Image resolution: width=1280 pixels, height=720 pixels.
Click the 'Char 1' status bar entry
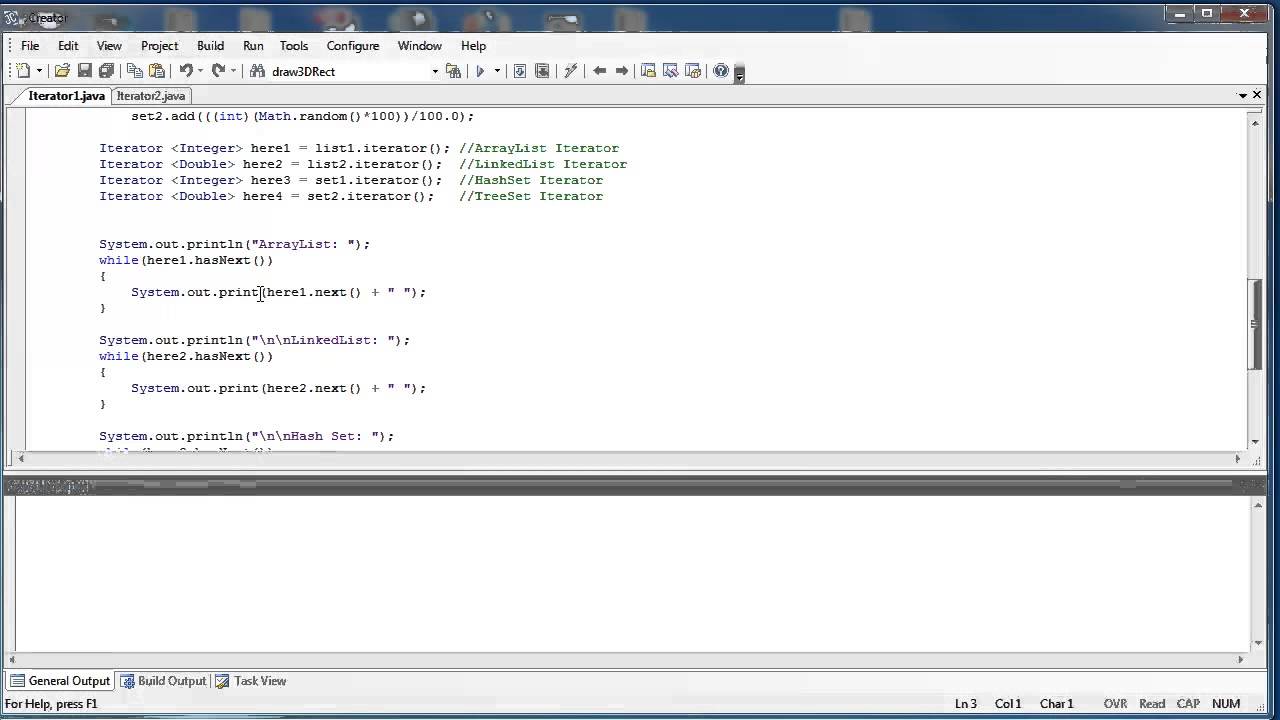[x=1056, y=704]
